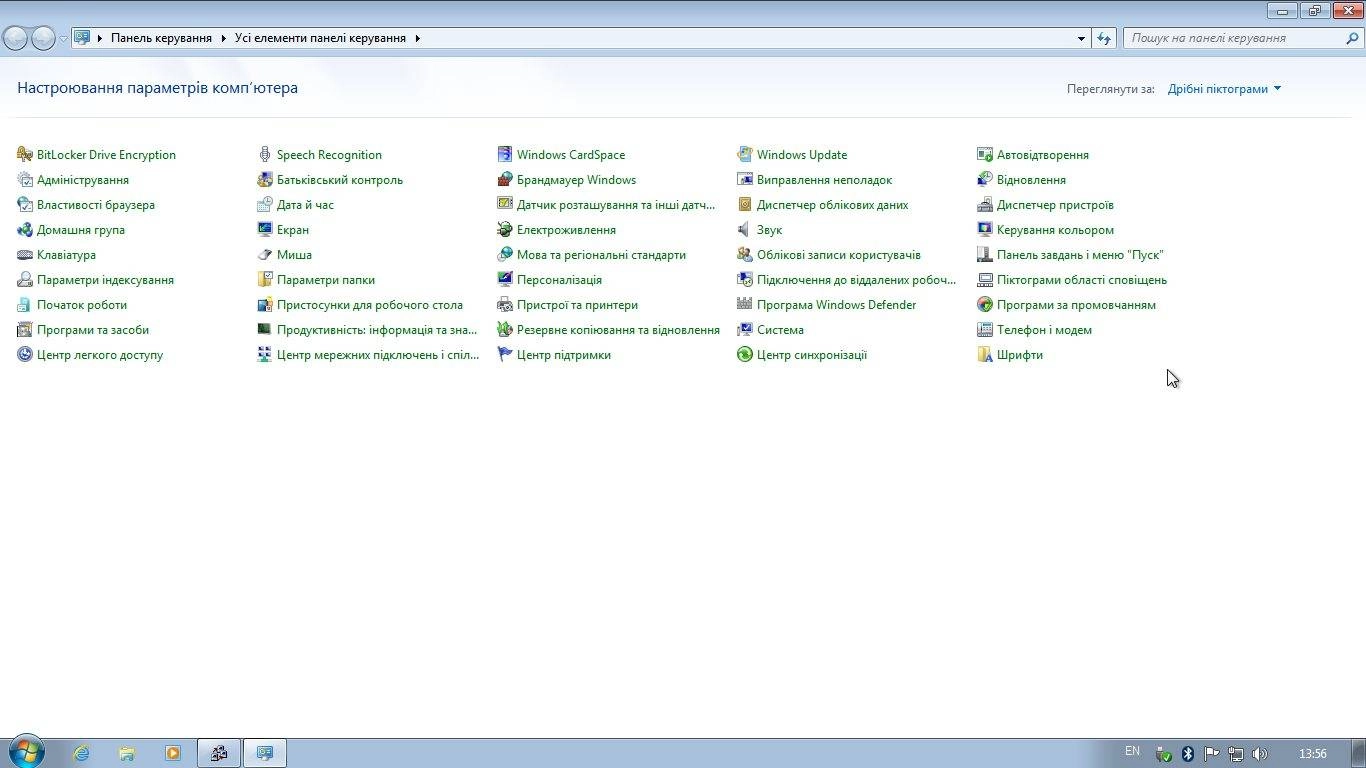Open the Автовідтворення icon
This screenshot has height=768, width=1366.
[x=985, y=155]
